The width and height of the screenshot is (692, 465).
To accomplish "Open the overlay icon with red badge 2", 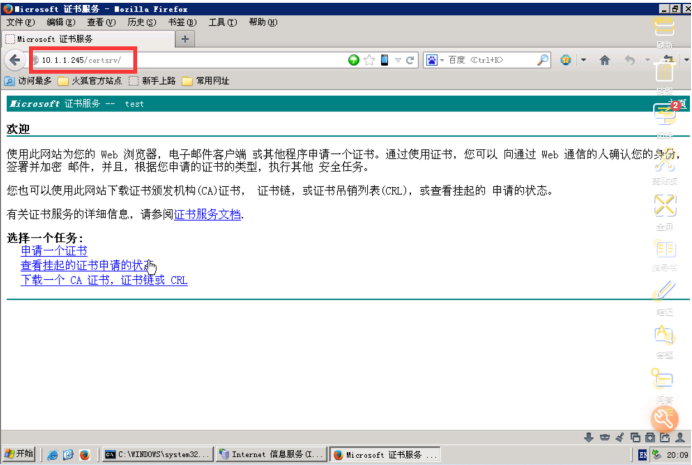I will click(665, 114).
